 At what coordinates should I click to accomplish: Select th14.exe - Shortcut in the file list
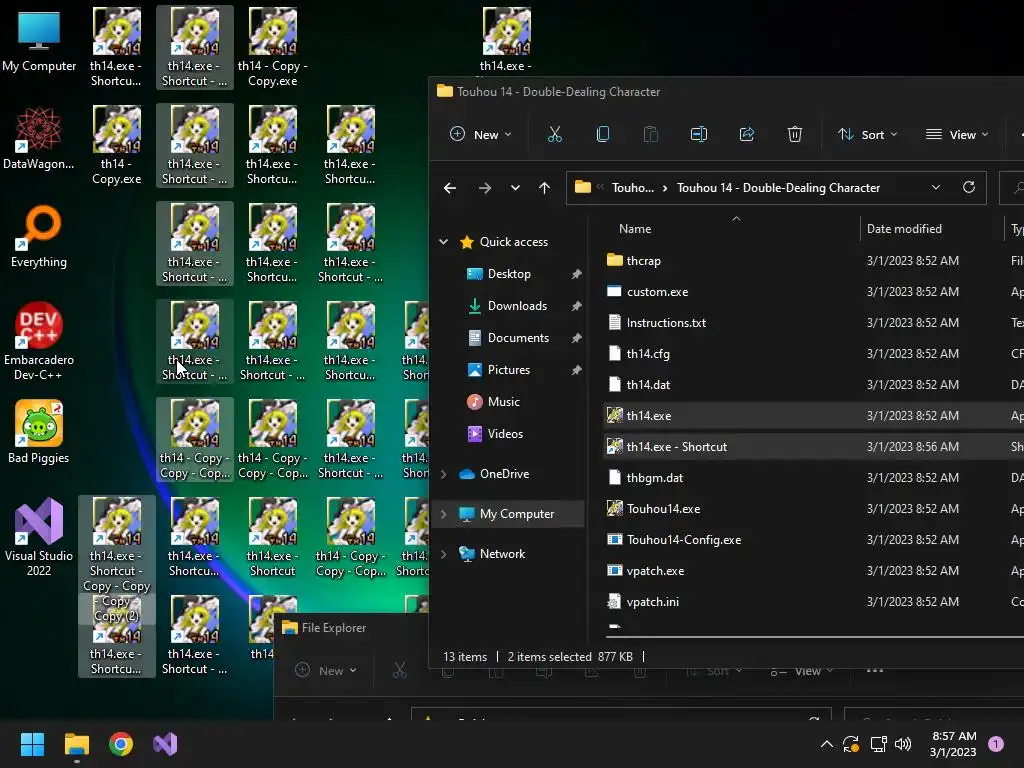tap(677, 447)
